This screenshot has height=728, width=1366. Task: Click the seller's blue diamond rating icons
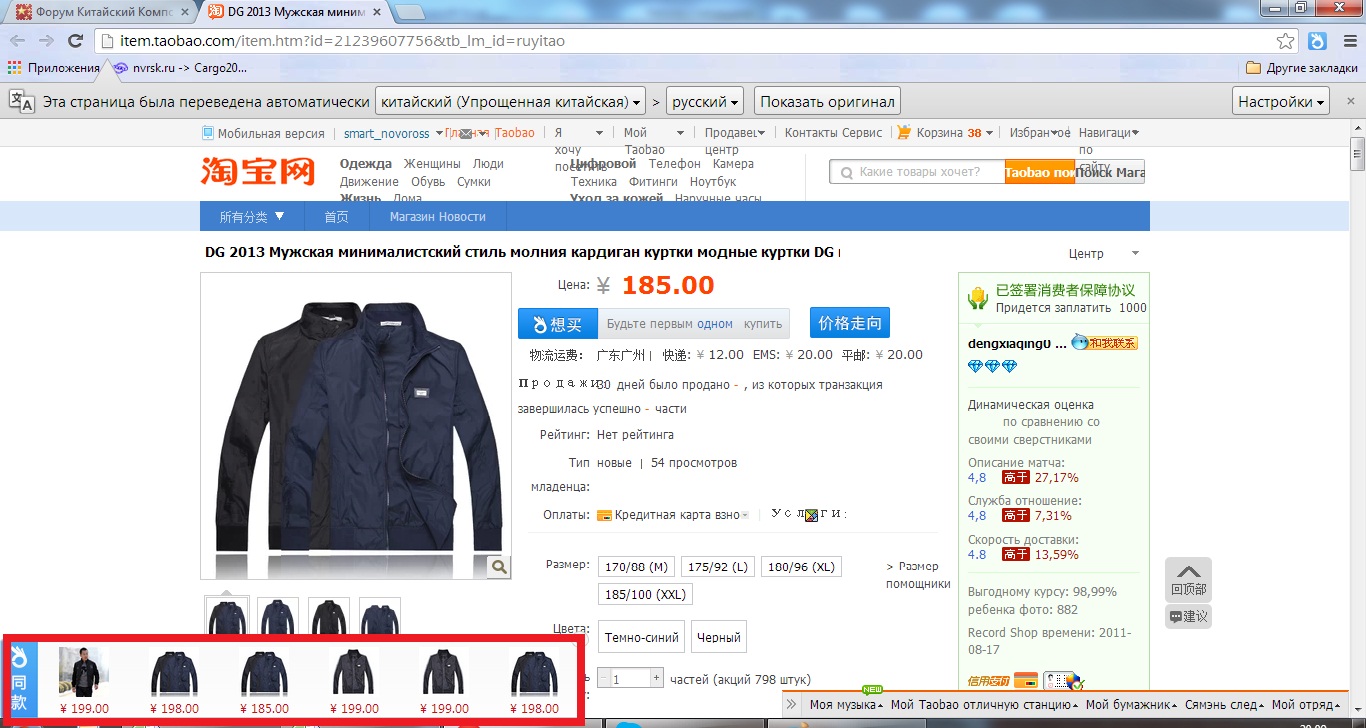992,367
